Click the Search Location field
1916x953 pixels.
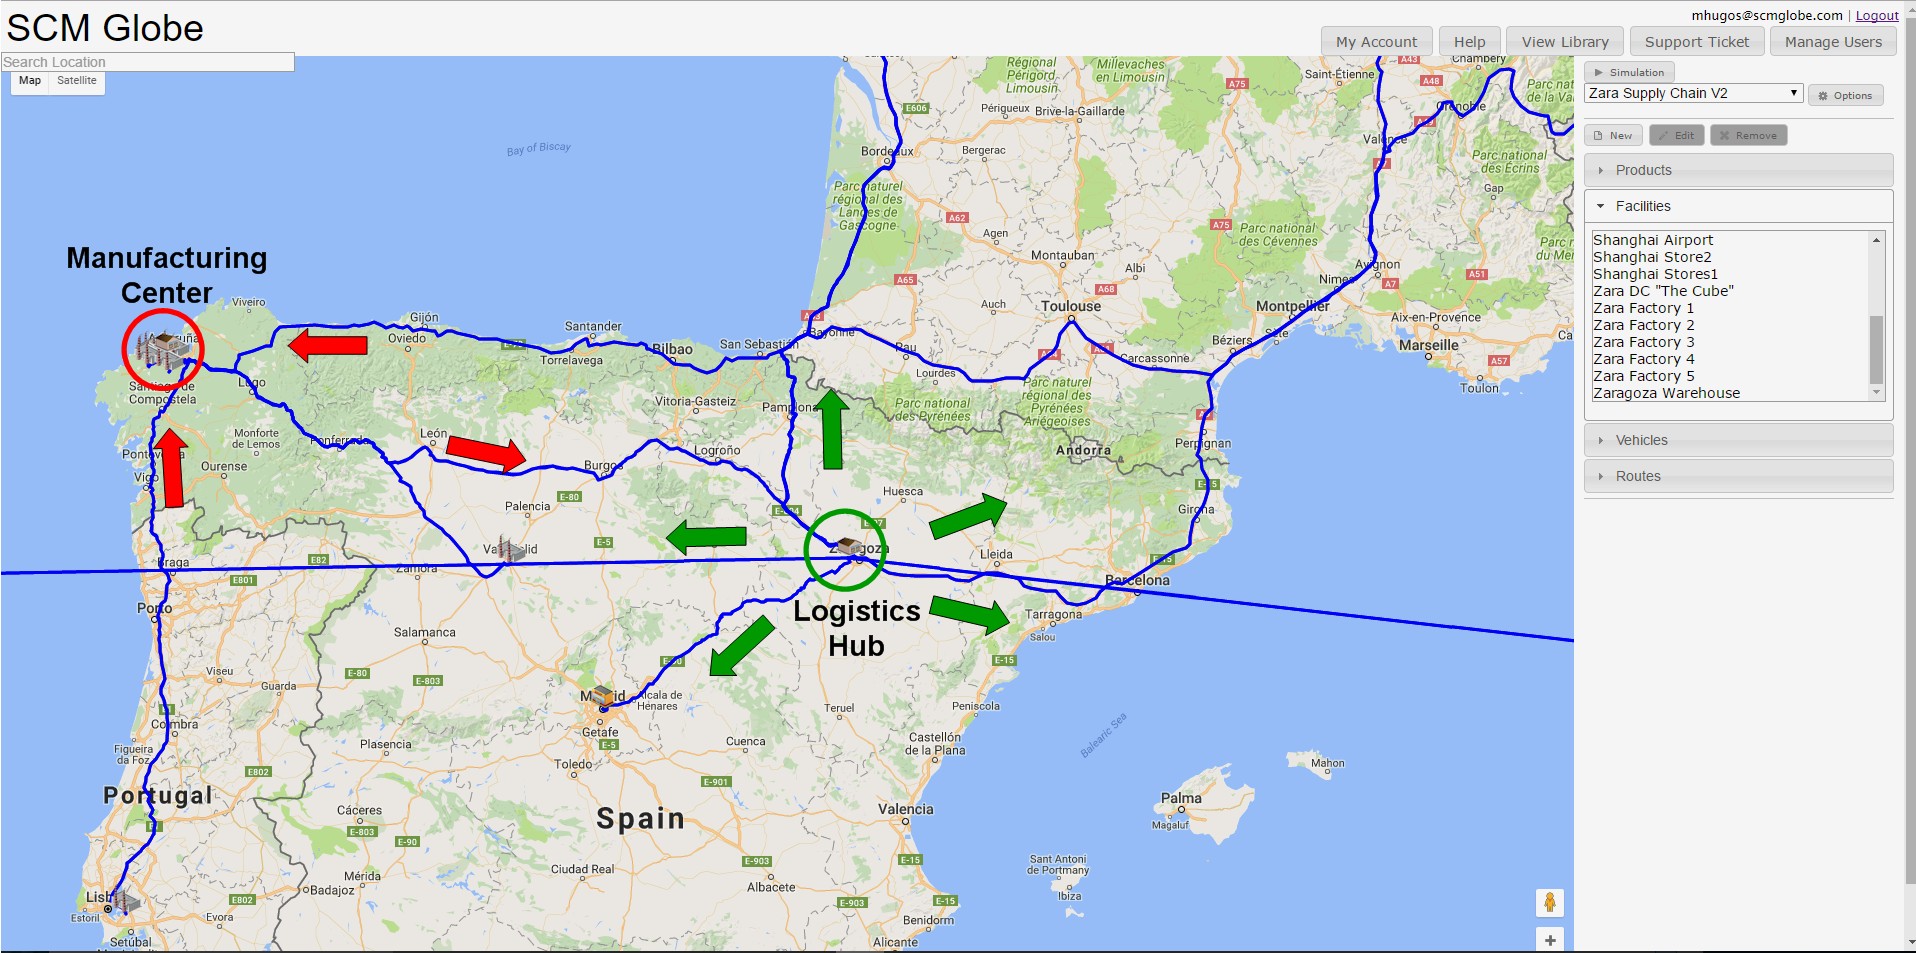coord(148,62)
